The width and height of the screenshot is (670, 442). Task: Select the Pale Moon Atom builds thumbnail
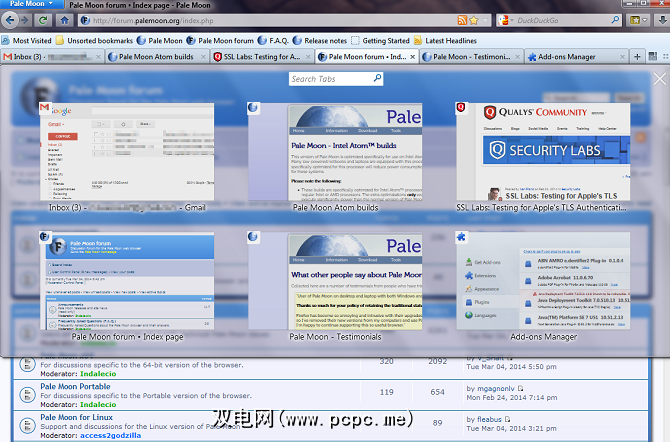point(335,151)
